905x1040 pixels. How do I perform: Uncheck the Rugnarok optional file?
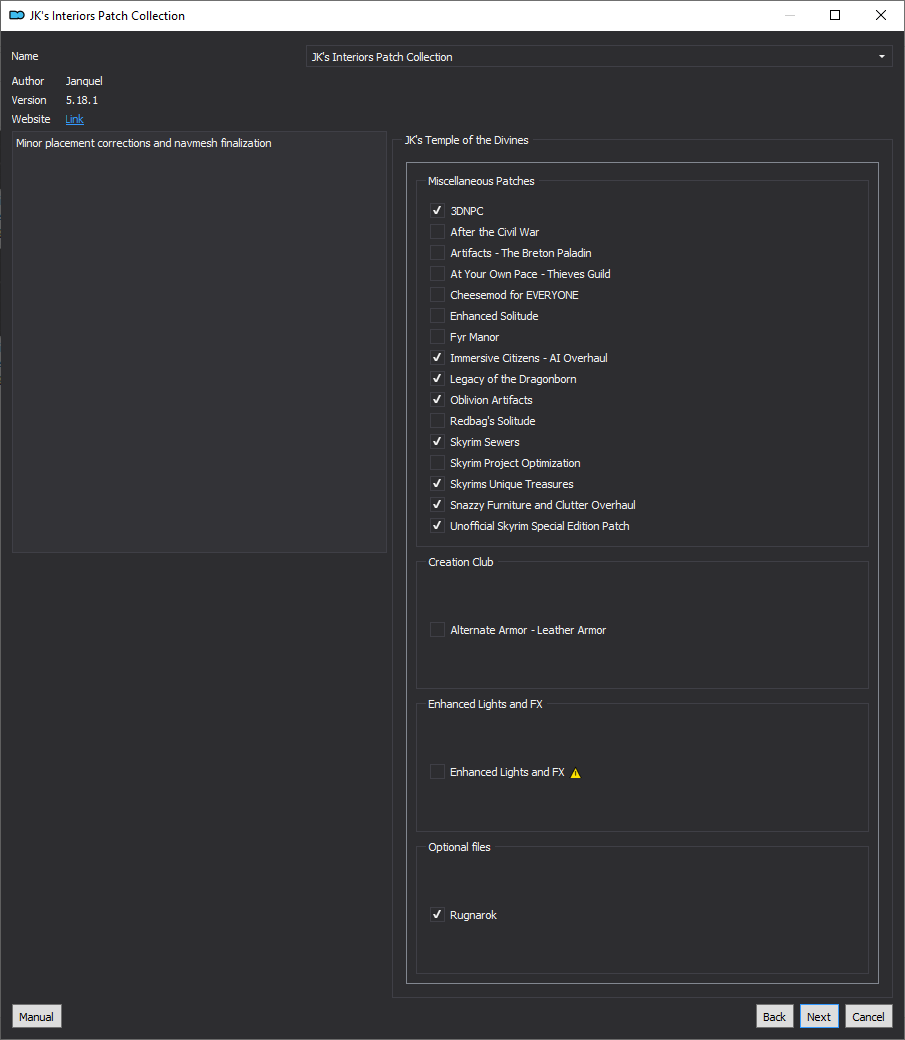tap(437, 915)
